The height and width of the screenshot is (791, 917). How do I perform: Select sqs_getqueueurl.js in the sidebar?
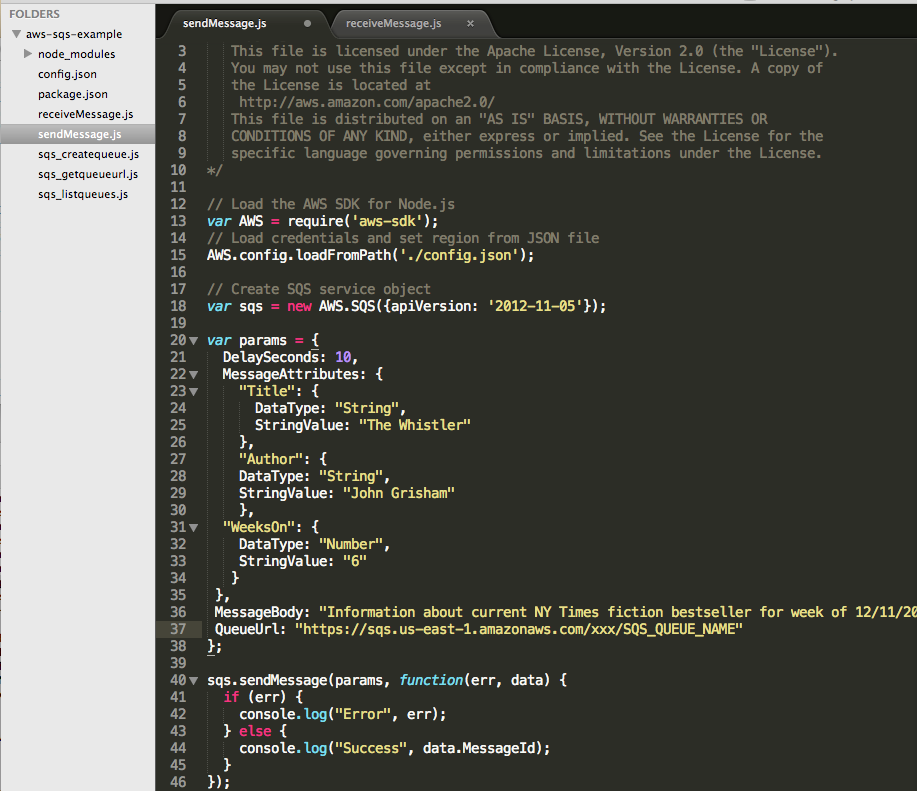coord(88,174)
